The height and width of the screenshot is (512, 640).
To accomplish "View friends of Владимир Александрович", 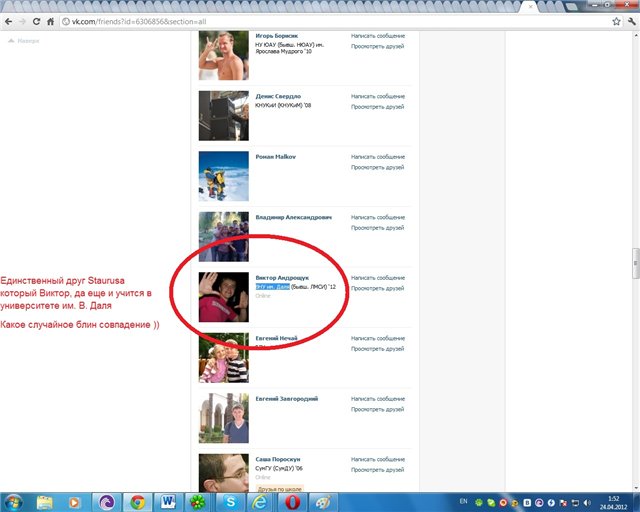I will (x=378, y=228).
